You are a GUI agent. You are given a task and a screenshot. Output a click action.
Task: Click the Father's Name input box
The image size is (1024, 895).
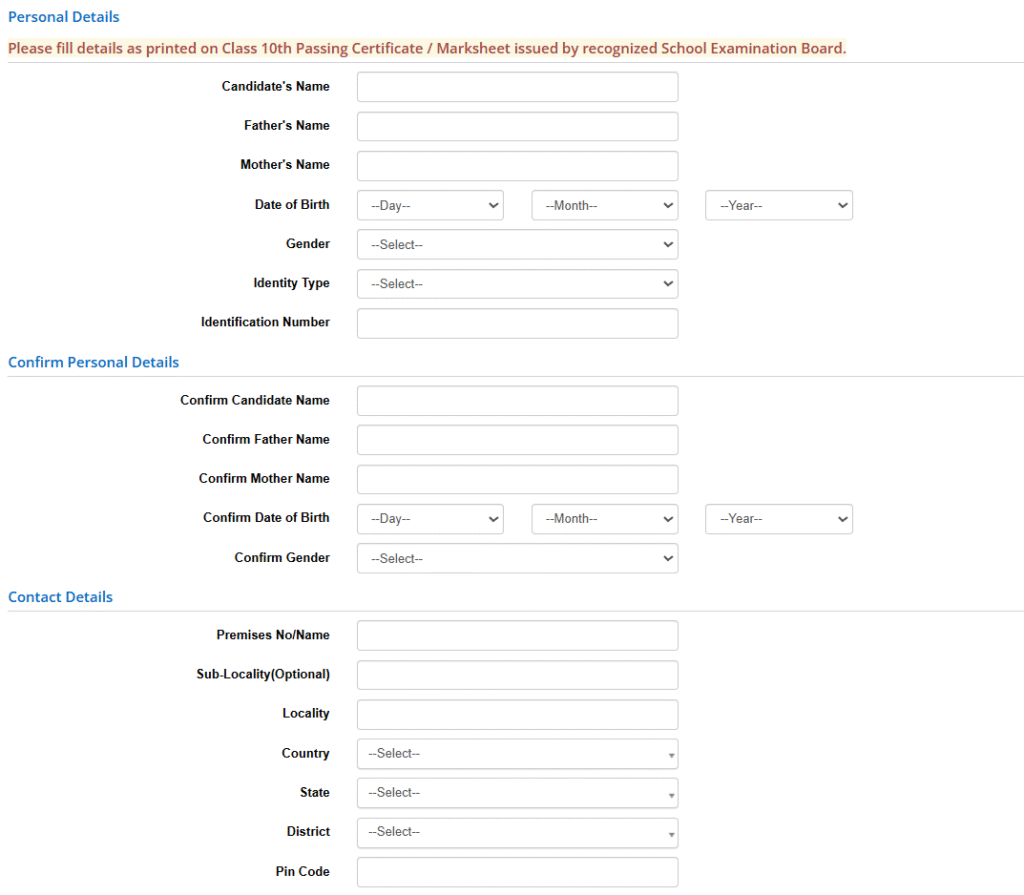517,126
